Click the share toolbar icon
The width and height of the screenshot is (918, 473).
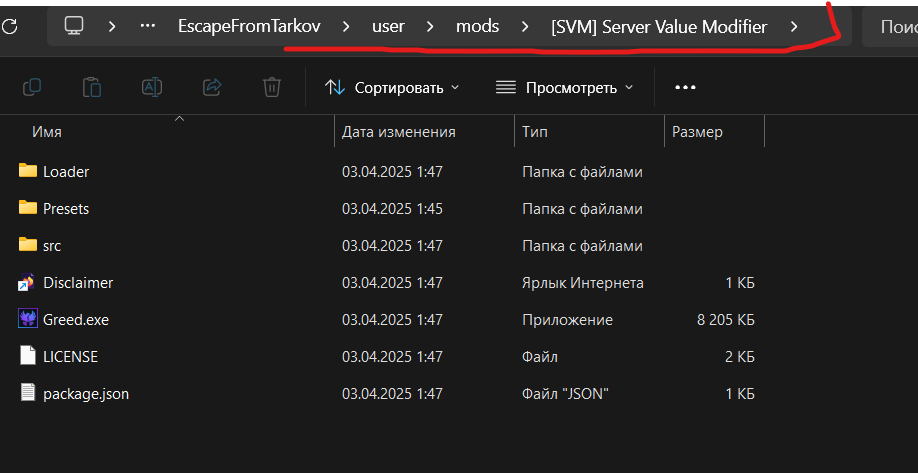(x=212, y=88)
